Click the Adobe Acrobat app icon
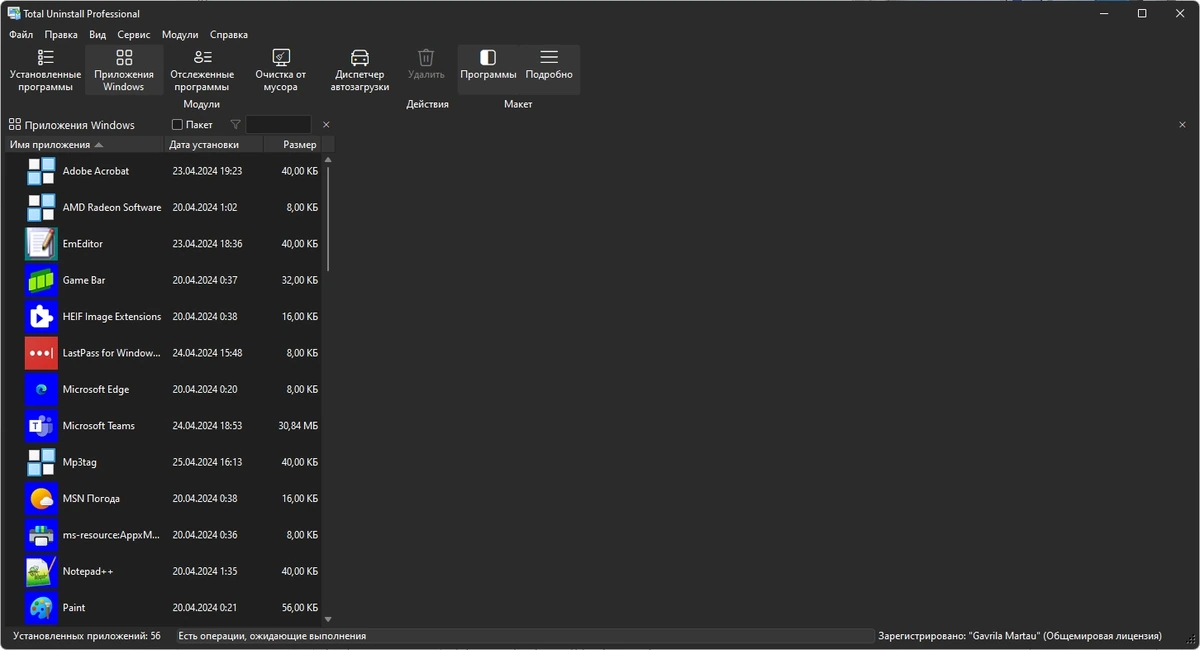This screenshot has height=650, width=1200. 41,171
